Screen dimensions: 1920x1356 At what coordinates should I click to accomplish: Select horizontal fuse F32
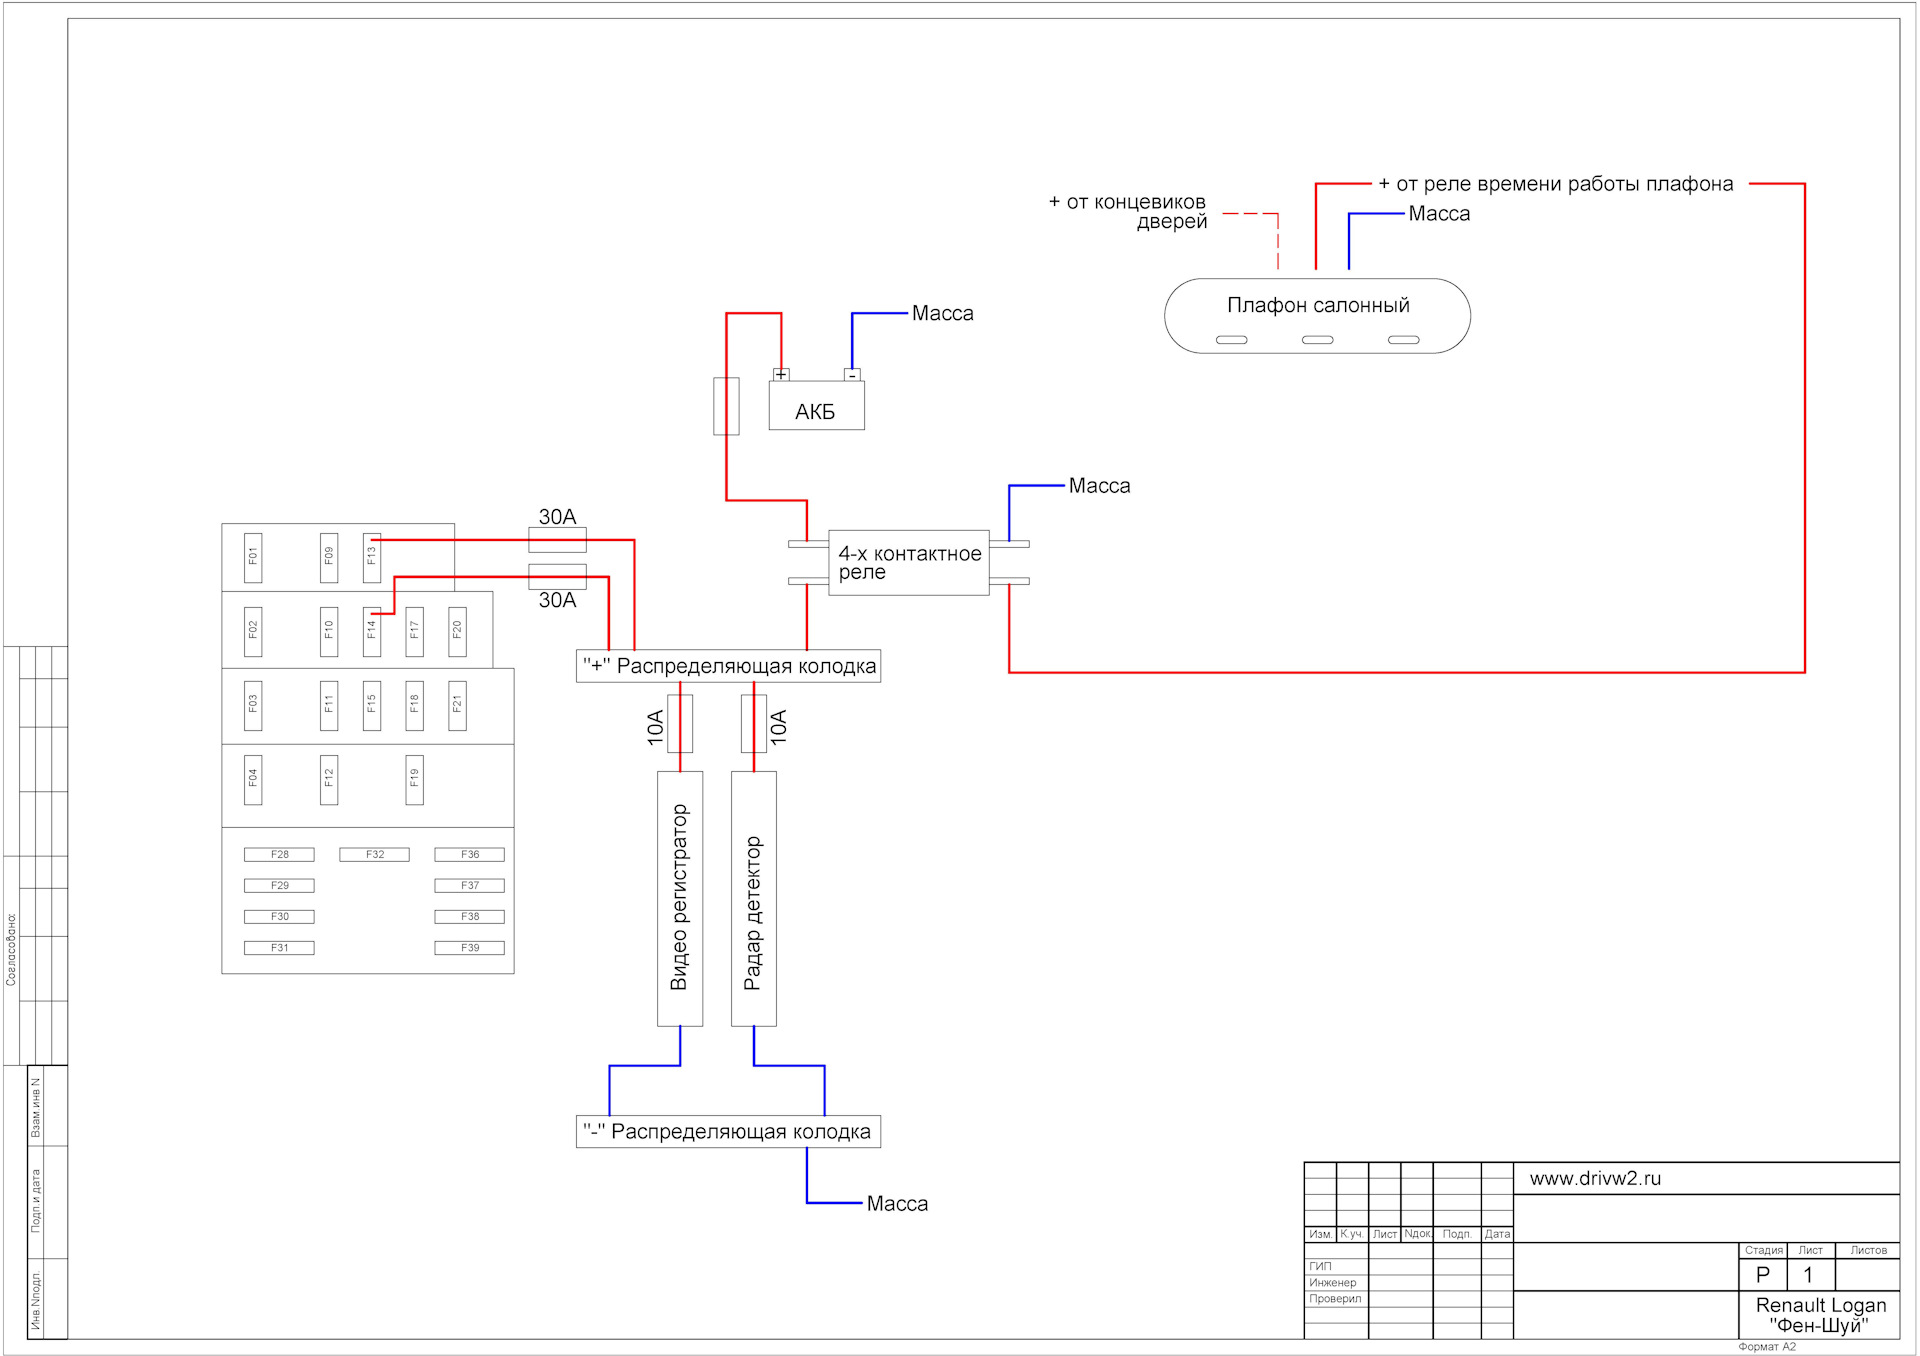click(x=374, y=854)
